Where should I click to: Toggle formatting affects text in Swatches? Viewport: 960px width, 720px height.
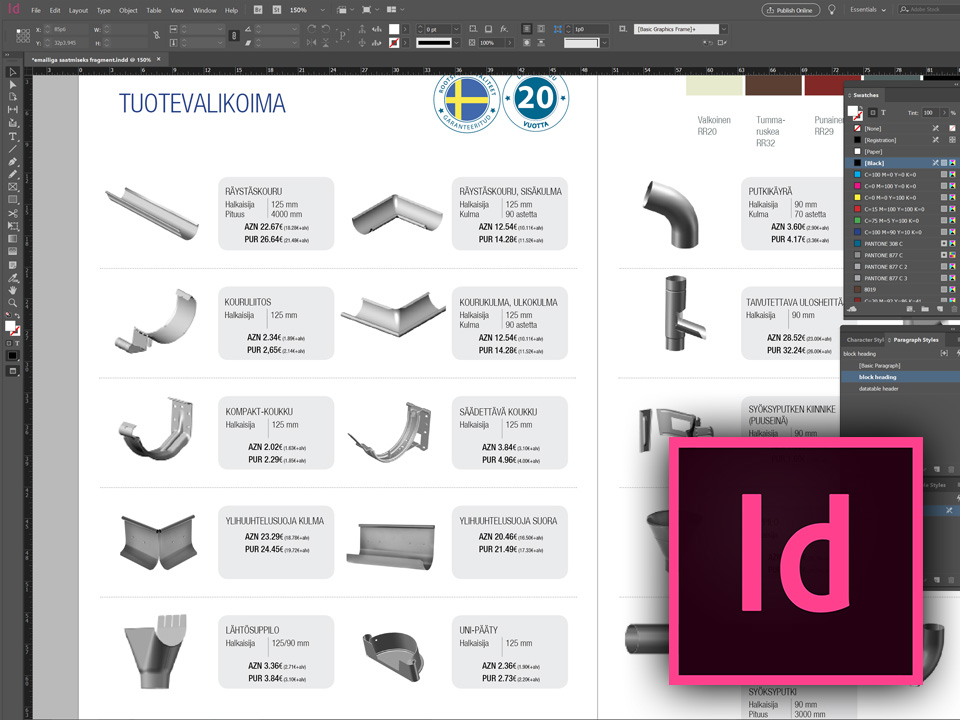883,113
